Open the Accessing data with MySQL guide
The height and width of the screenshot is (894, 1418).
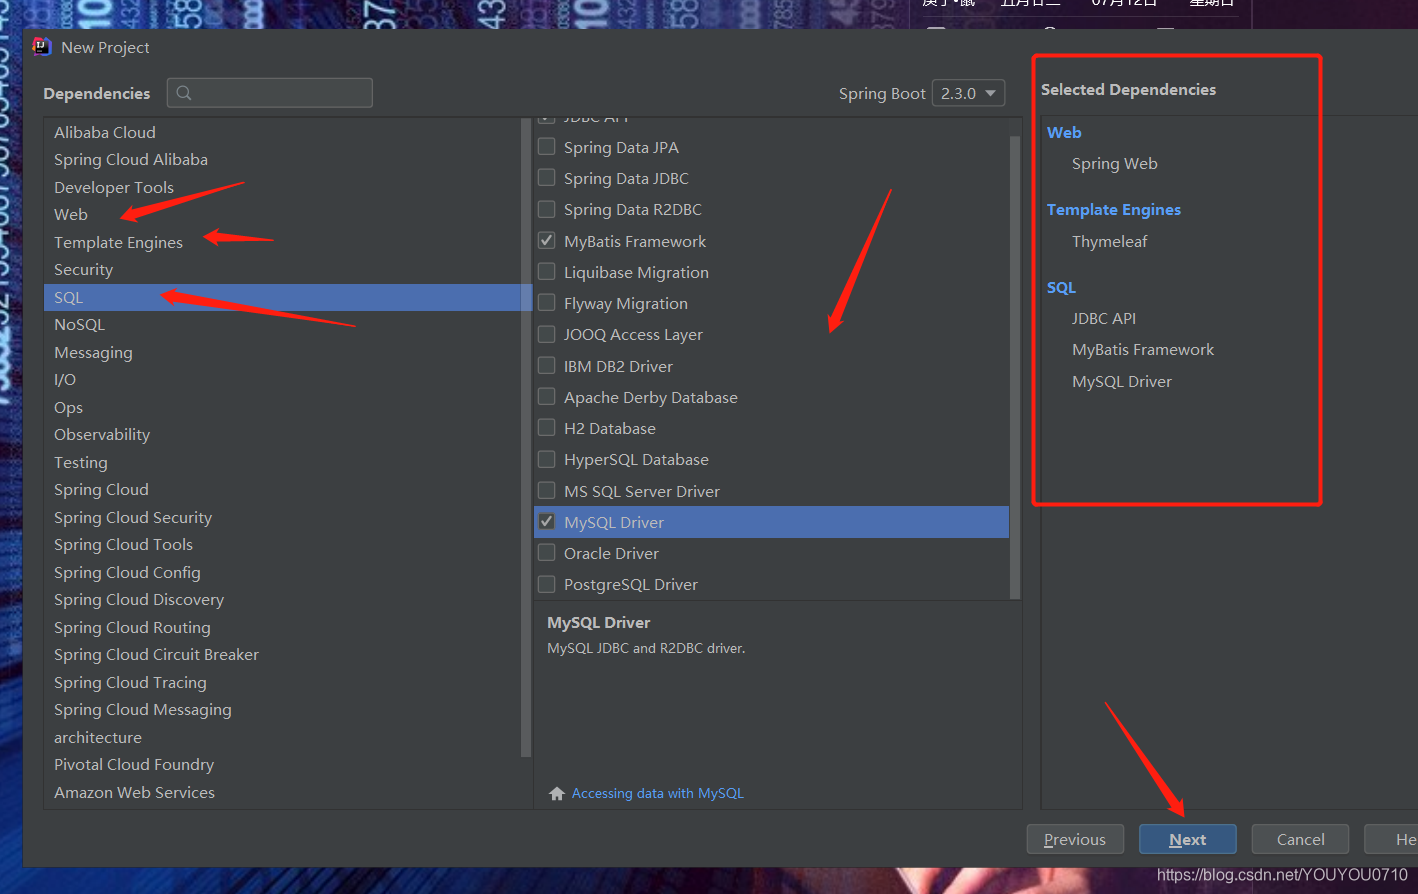[x=657, y=793]
